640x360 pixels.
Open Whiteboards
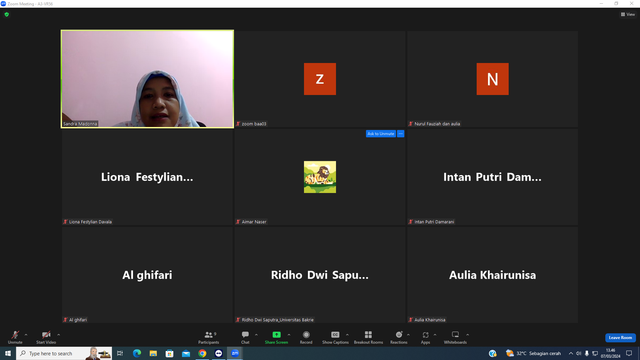[x=455, y=337]
